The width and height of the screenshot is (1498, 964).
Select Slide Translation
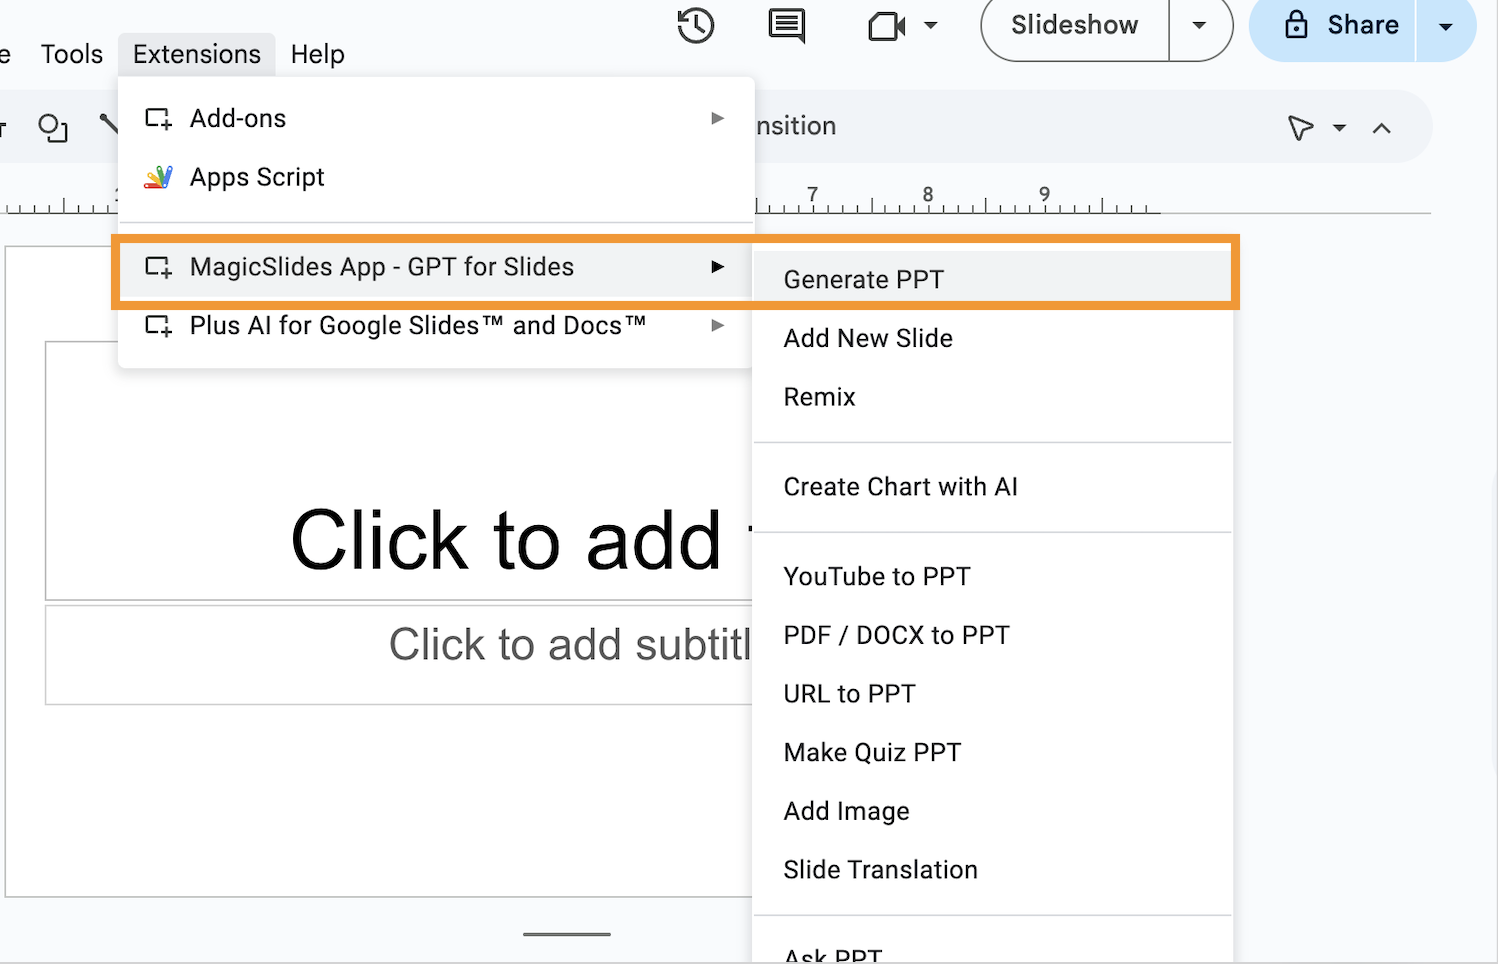pos(992,870)
